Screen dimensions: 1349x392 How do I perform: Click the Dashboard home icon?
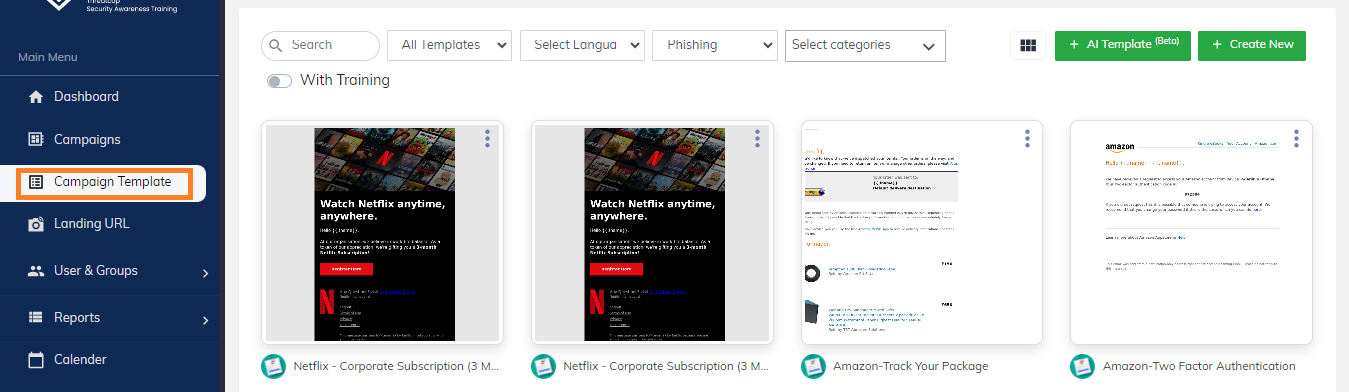click(x=36, y=97)
